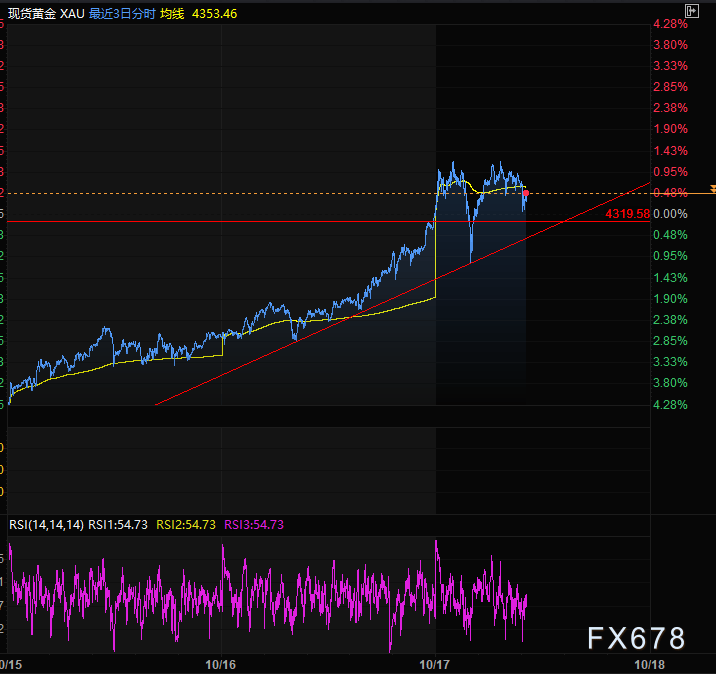Screen dimensions: 716x674
Task: Open the 最近3日分时 period selector
Action: [122, 16]
